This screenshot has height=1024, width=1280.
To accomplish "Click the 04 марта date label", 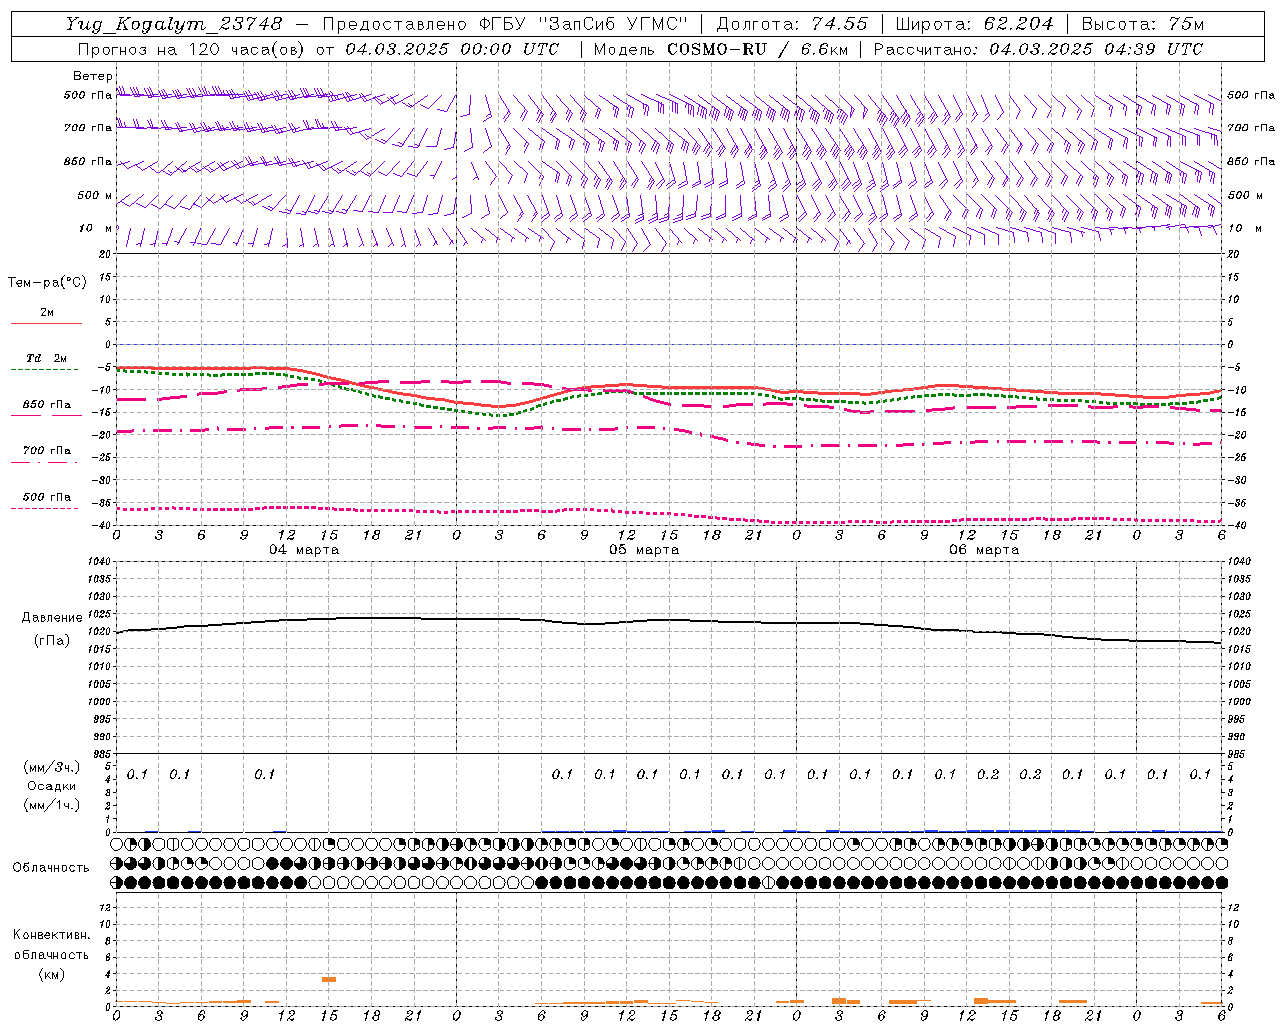I will [x=304, y=550].
